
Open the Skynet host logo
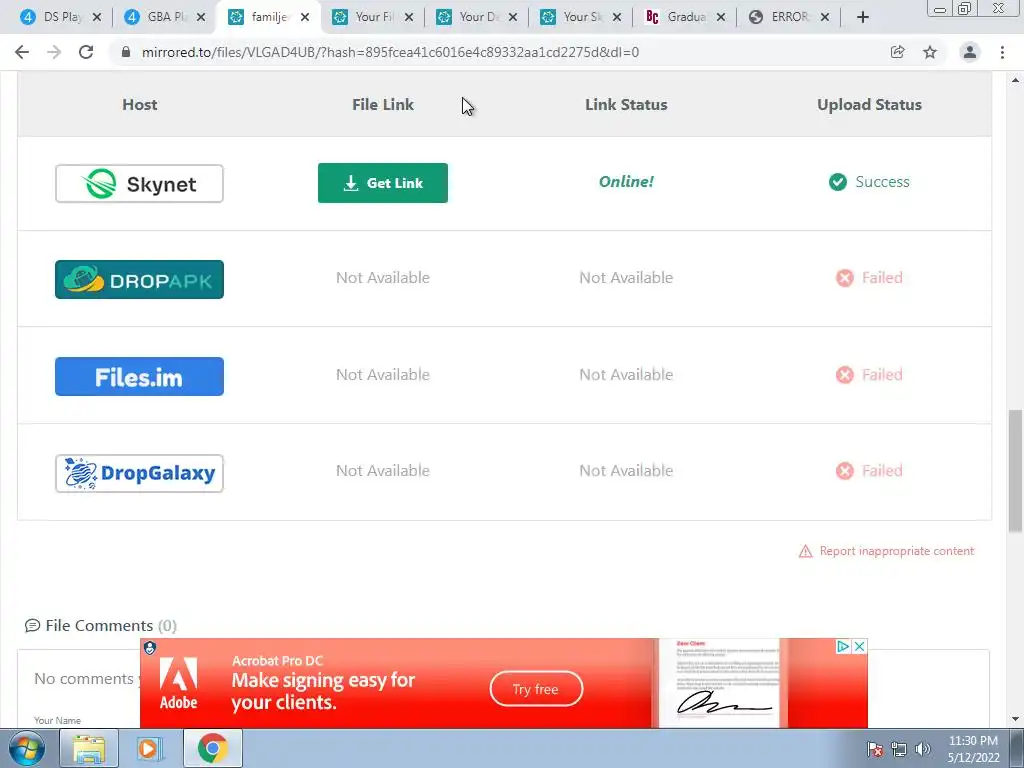coord(139,184)
